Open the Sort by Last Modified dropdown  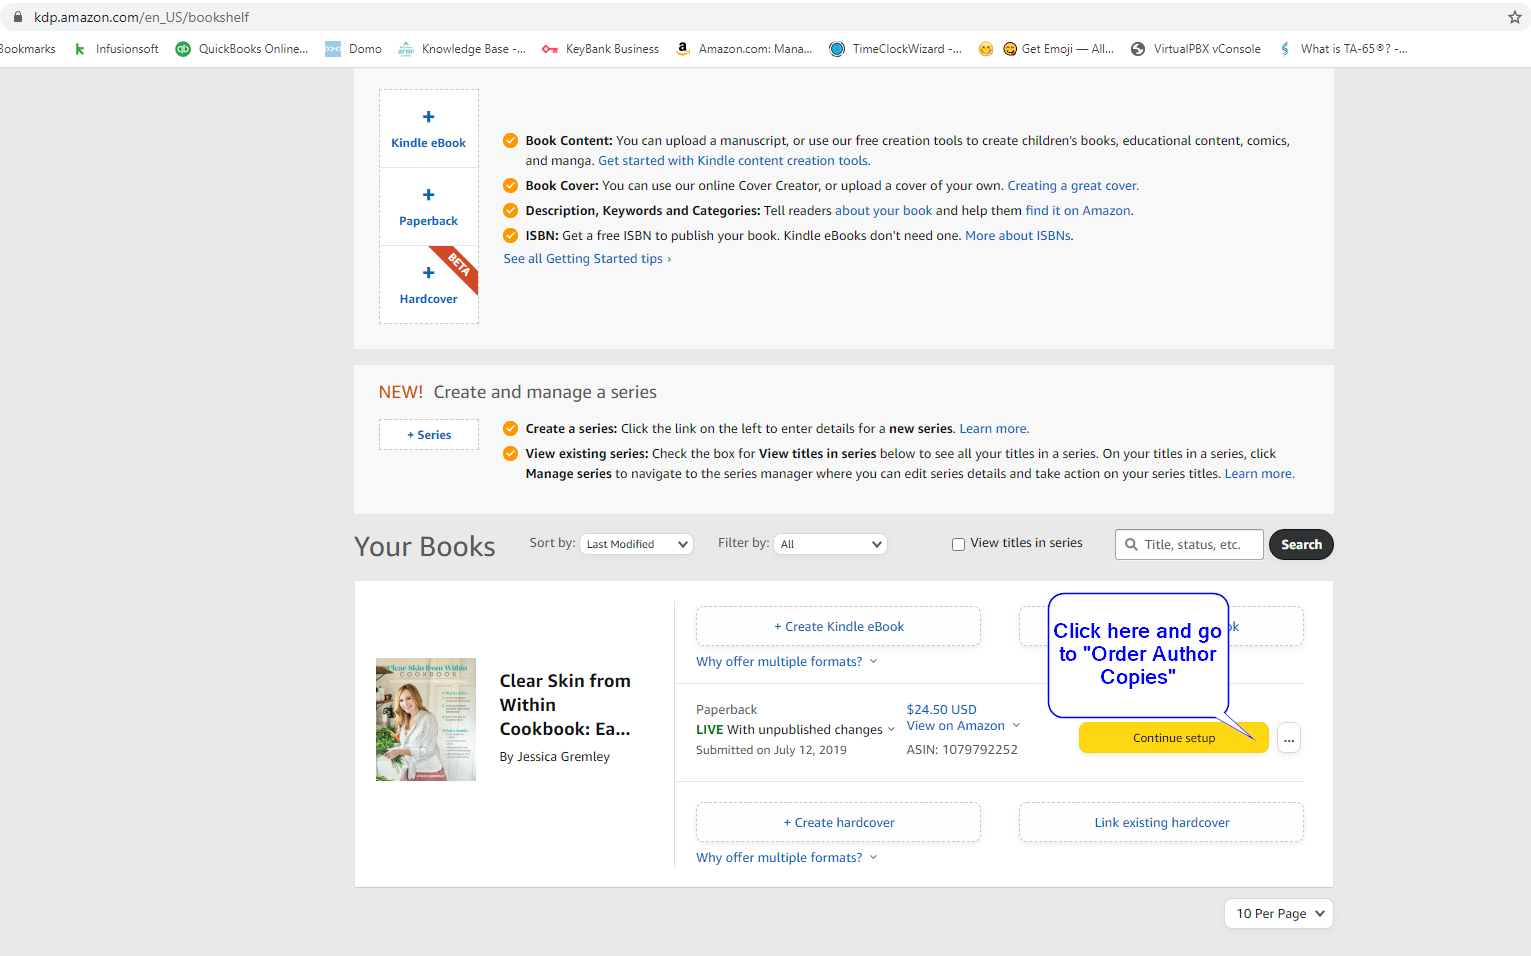pyautogui.click(x=637, y=544)
